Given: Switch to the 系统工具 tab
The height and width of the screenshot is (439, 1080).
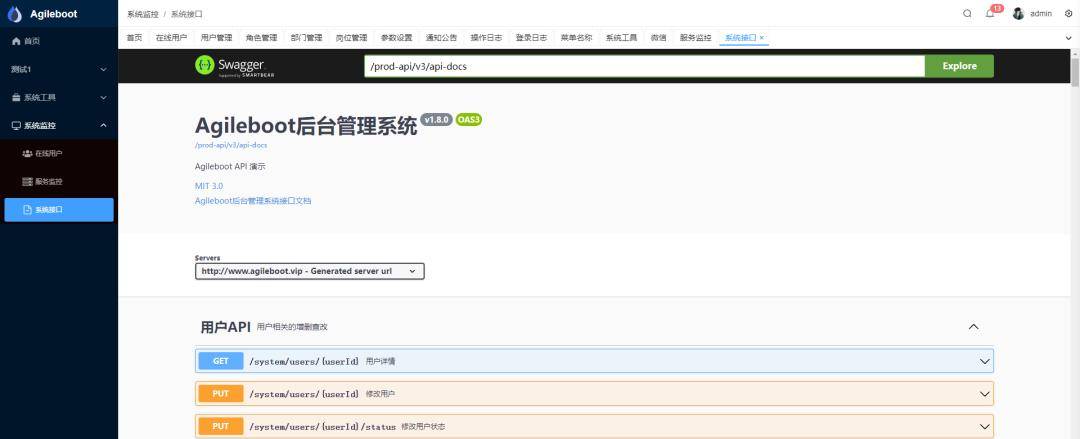Looking at the screenshot, I should tap(621, 38).
